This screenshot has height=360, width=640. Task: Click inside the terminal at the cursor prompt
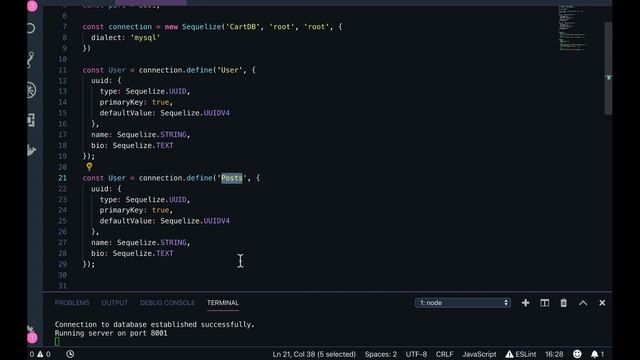57,342
